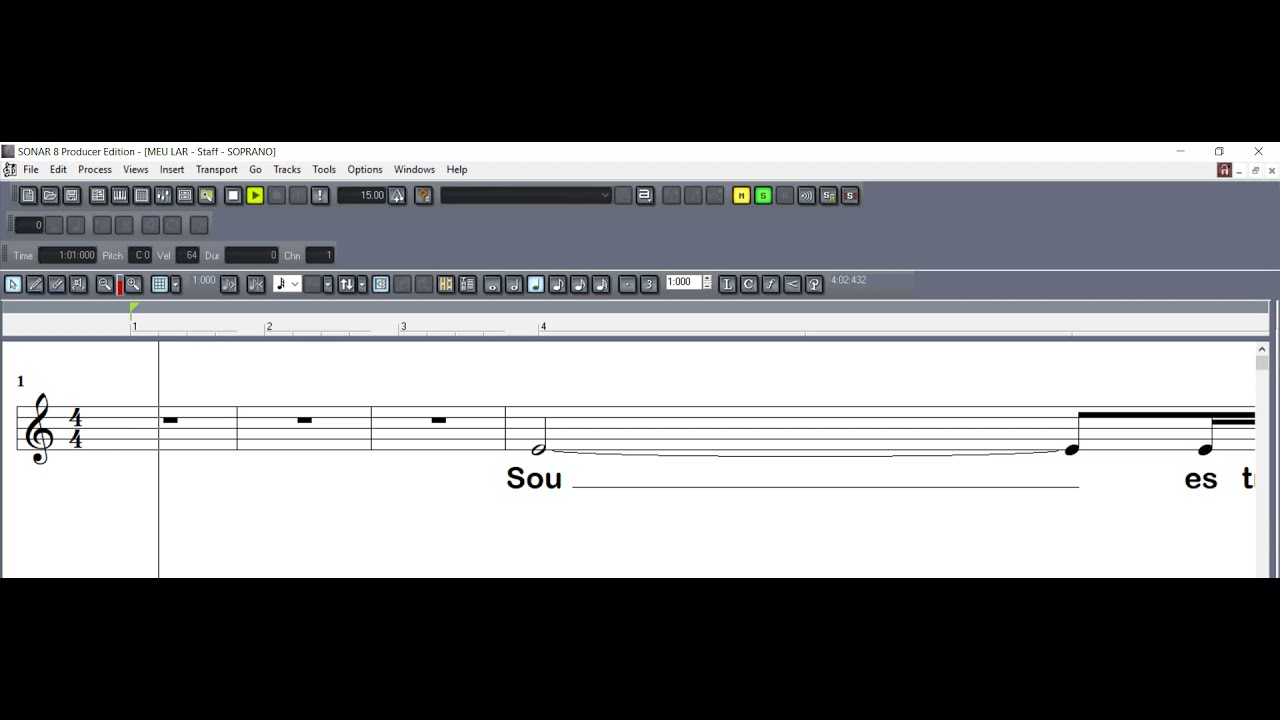1280x720 pixels.
Task: Open the Transport menu
Action: tap(217, 170)
